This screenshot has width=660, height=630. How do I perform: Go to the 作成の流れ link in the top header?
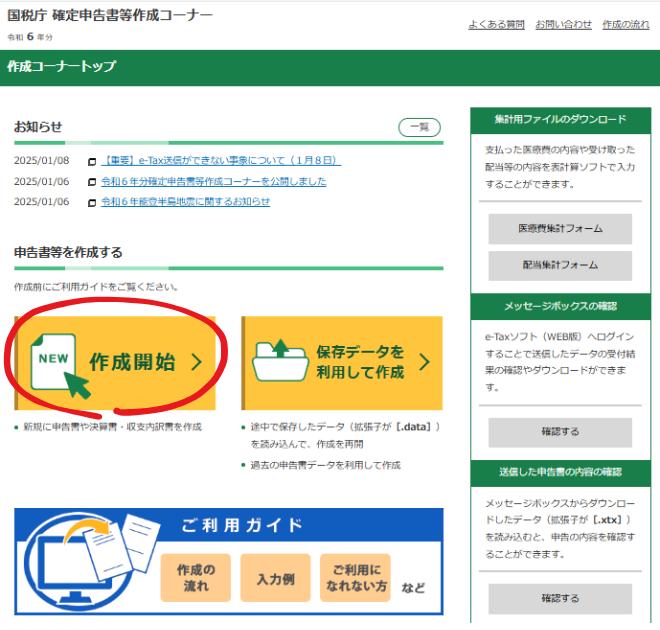point(625,24)
